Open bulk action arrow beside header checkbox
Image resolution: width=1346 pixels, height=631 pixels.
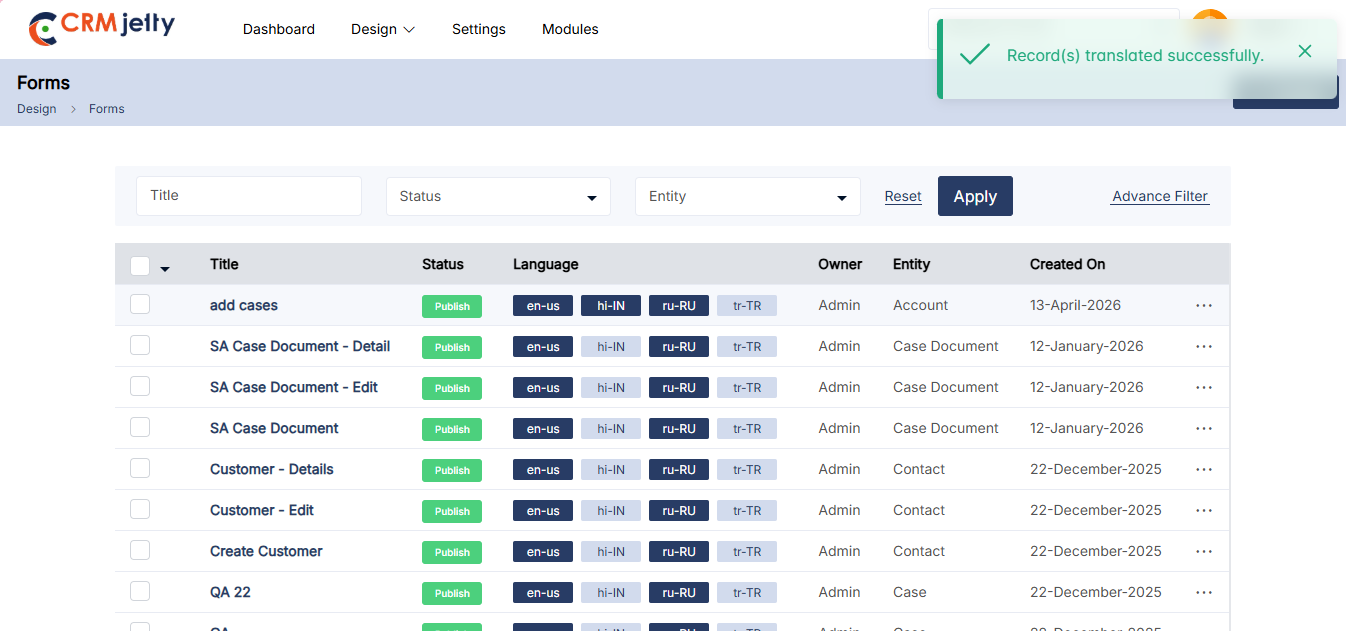(x=165, y=268)
